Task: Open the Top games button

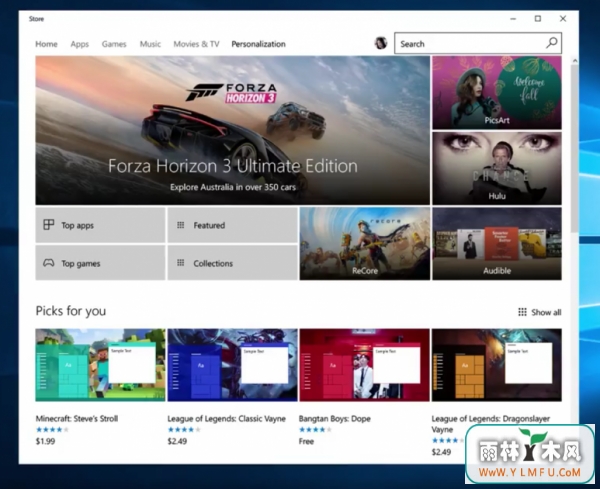Action: (100, 263)
